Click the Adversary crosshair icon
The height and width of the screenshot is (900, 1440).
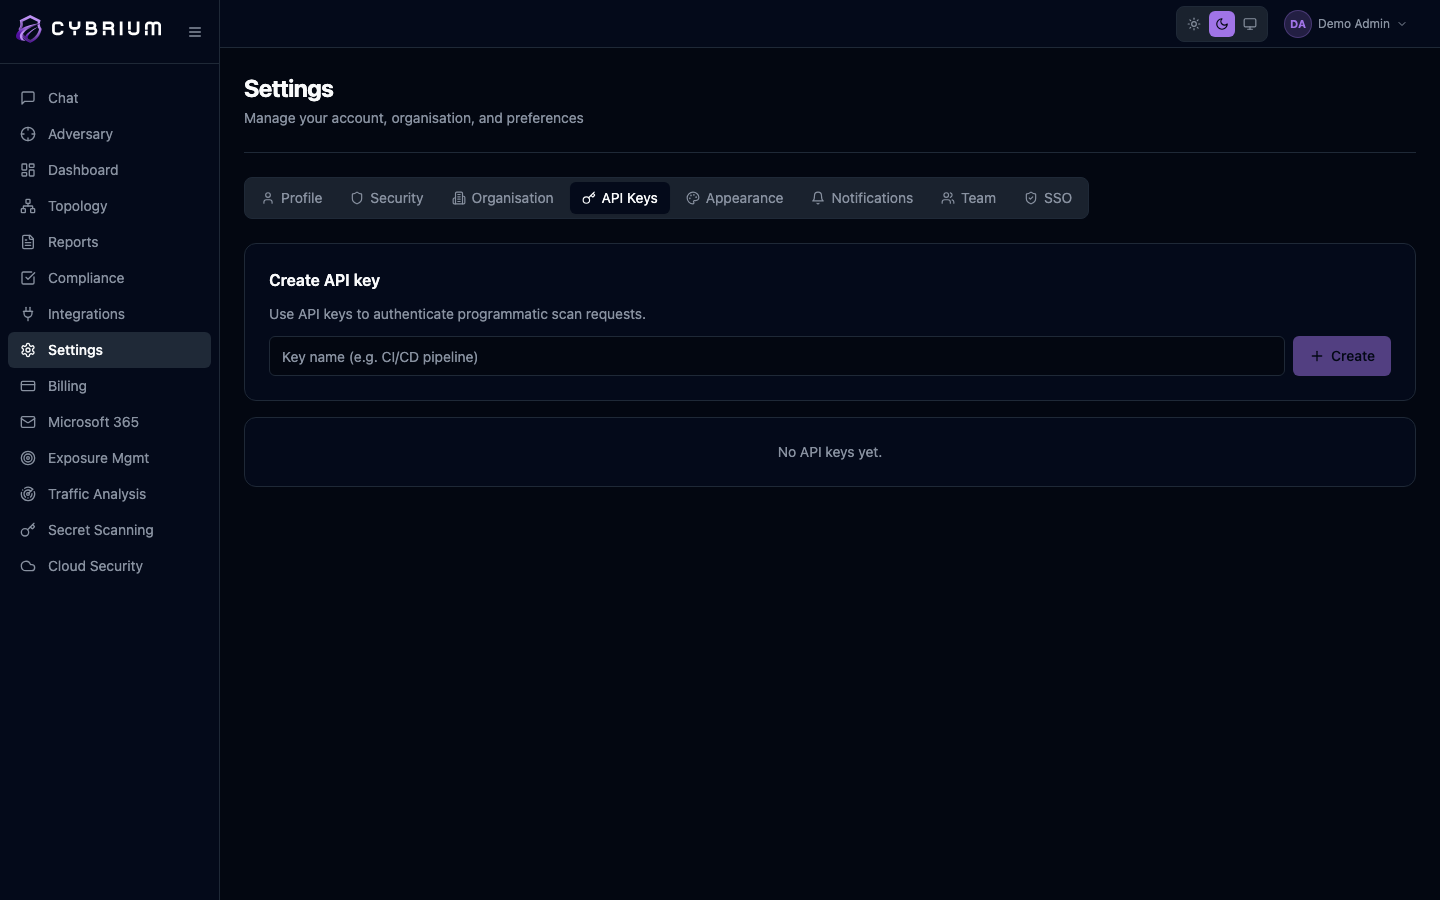(x=28, y=134)
